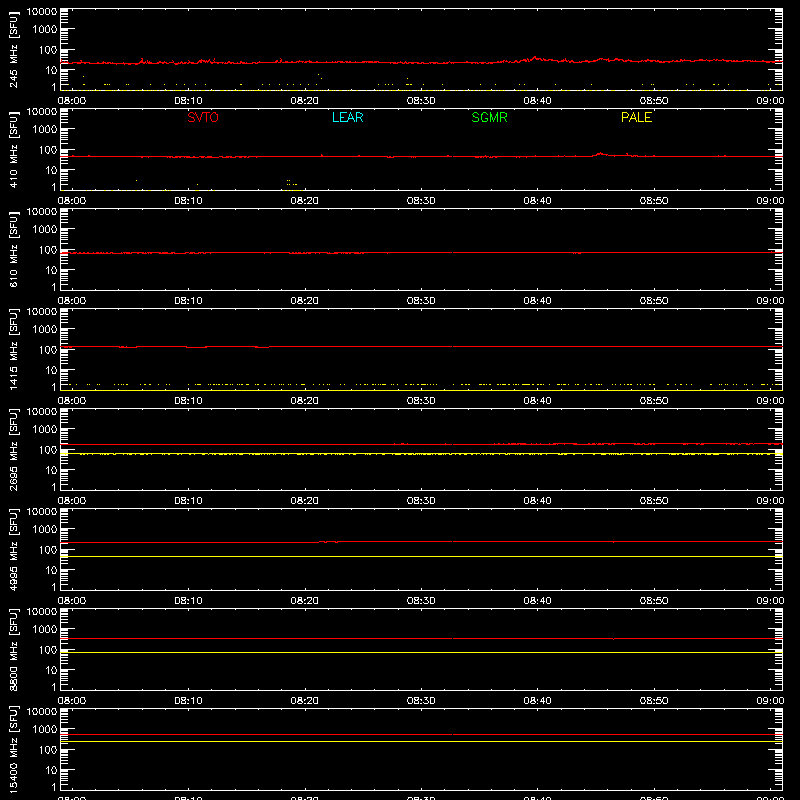The image size is (800, 800).
Task: Select the 4995 MHz [SFU] axis title
Action: pyautogui.click(x=13, y=549)
